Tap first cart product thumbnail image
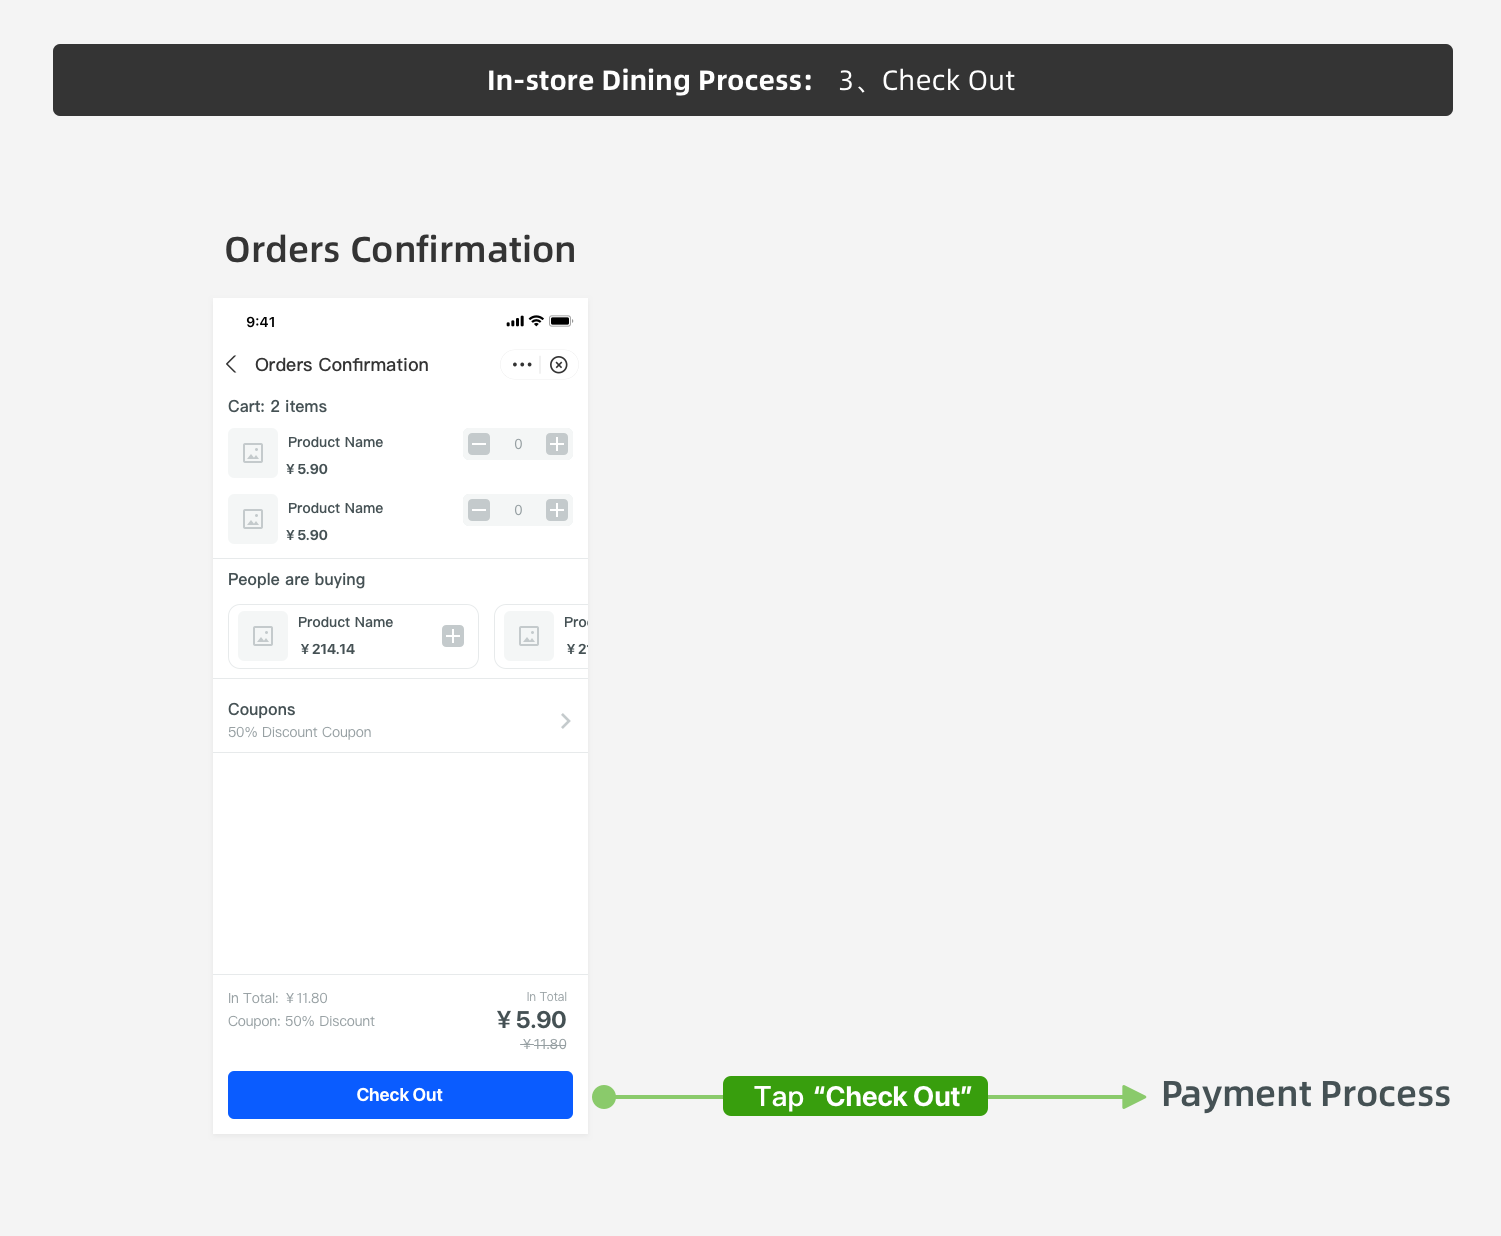 (x=253, y=453)
